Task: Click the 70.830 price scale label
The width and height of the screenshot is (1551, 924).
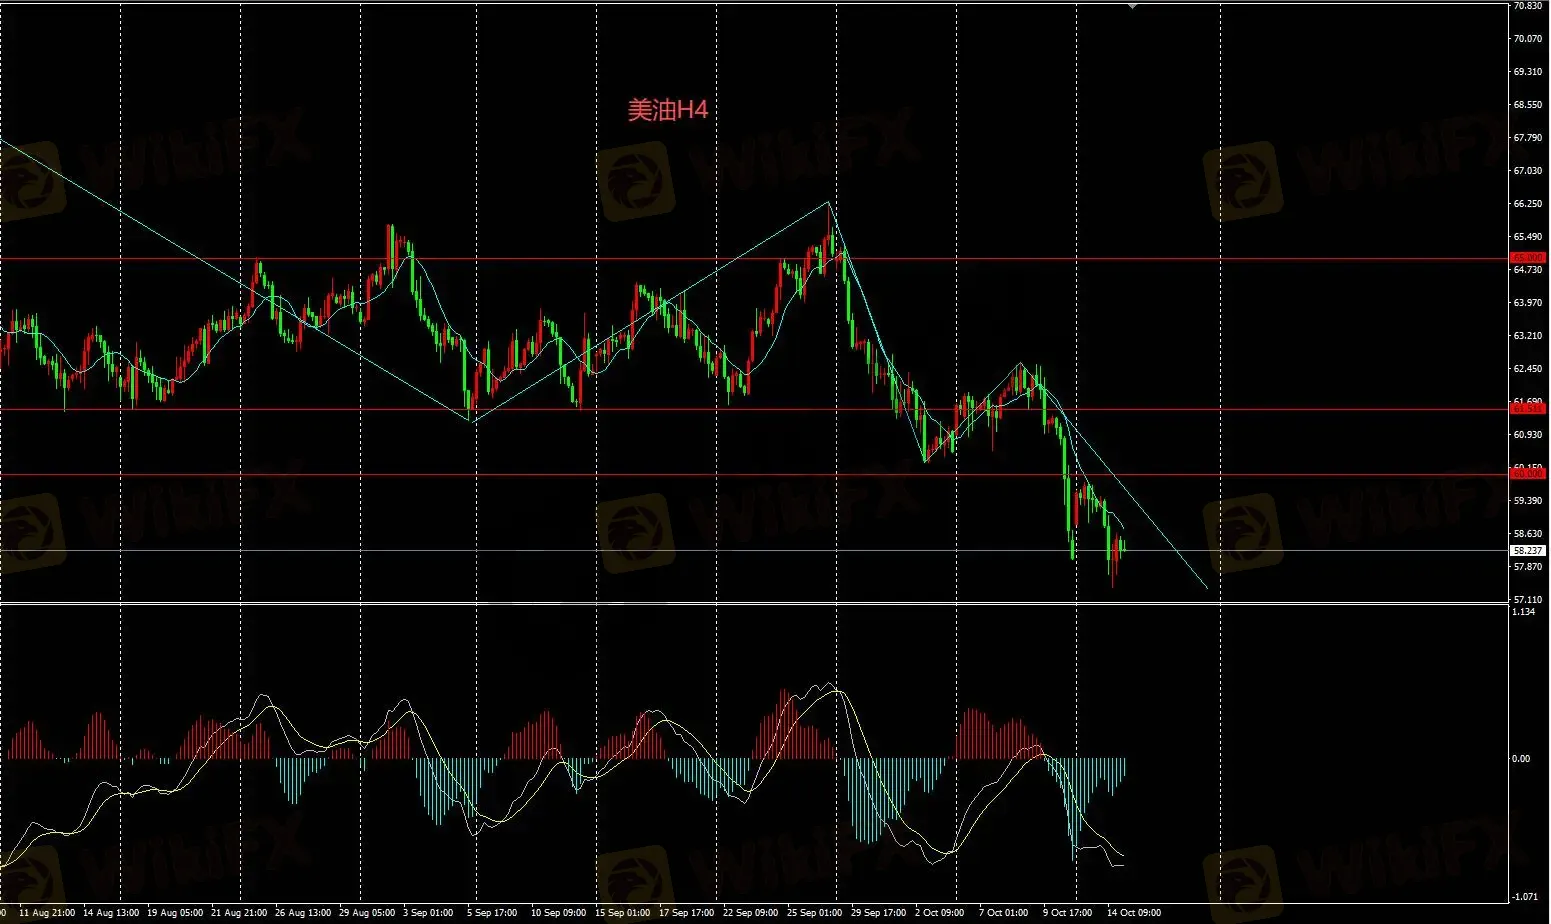Action: (x=1527, y=6)
